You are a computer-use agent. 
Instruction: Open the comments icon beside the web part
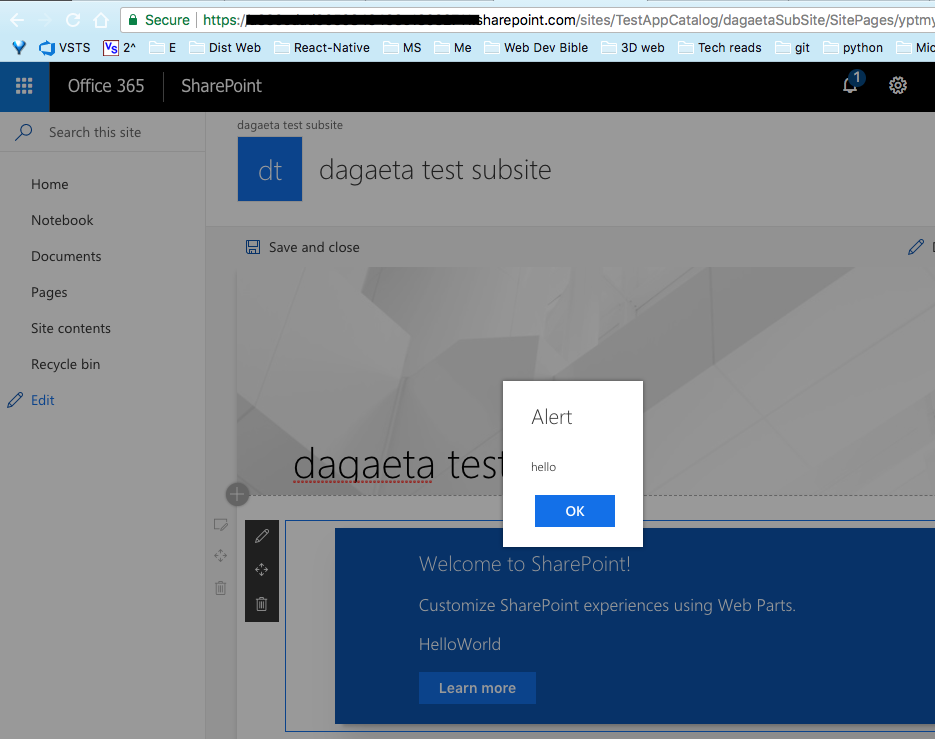click(222, 524)
